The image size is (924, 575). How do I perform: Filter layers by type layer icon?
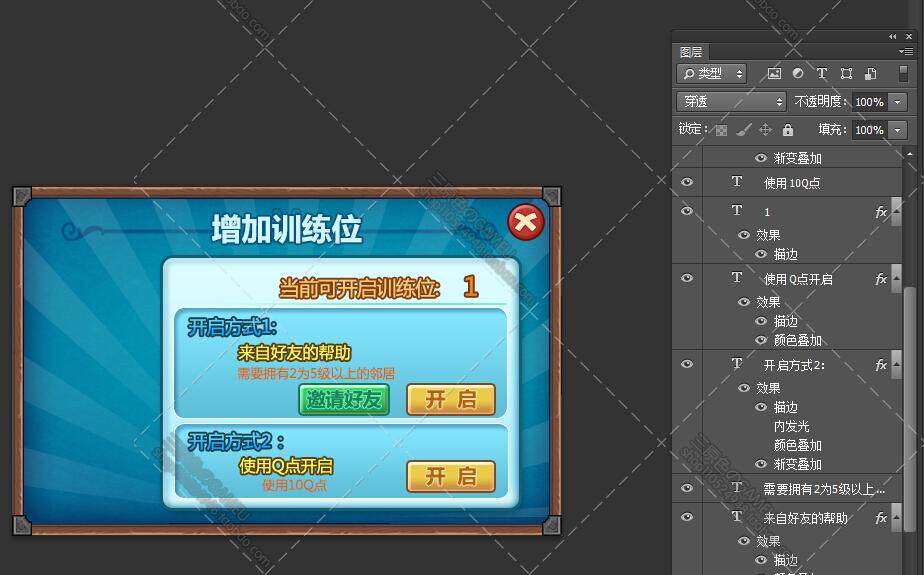822,73
